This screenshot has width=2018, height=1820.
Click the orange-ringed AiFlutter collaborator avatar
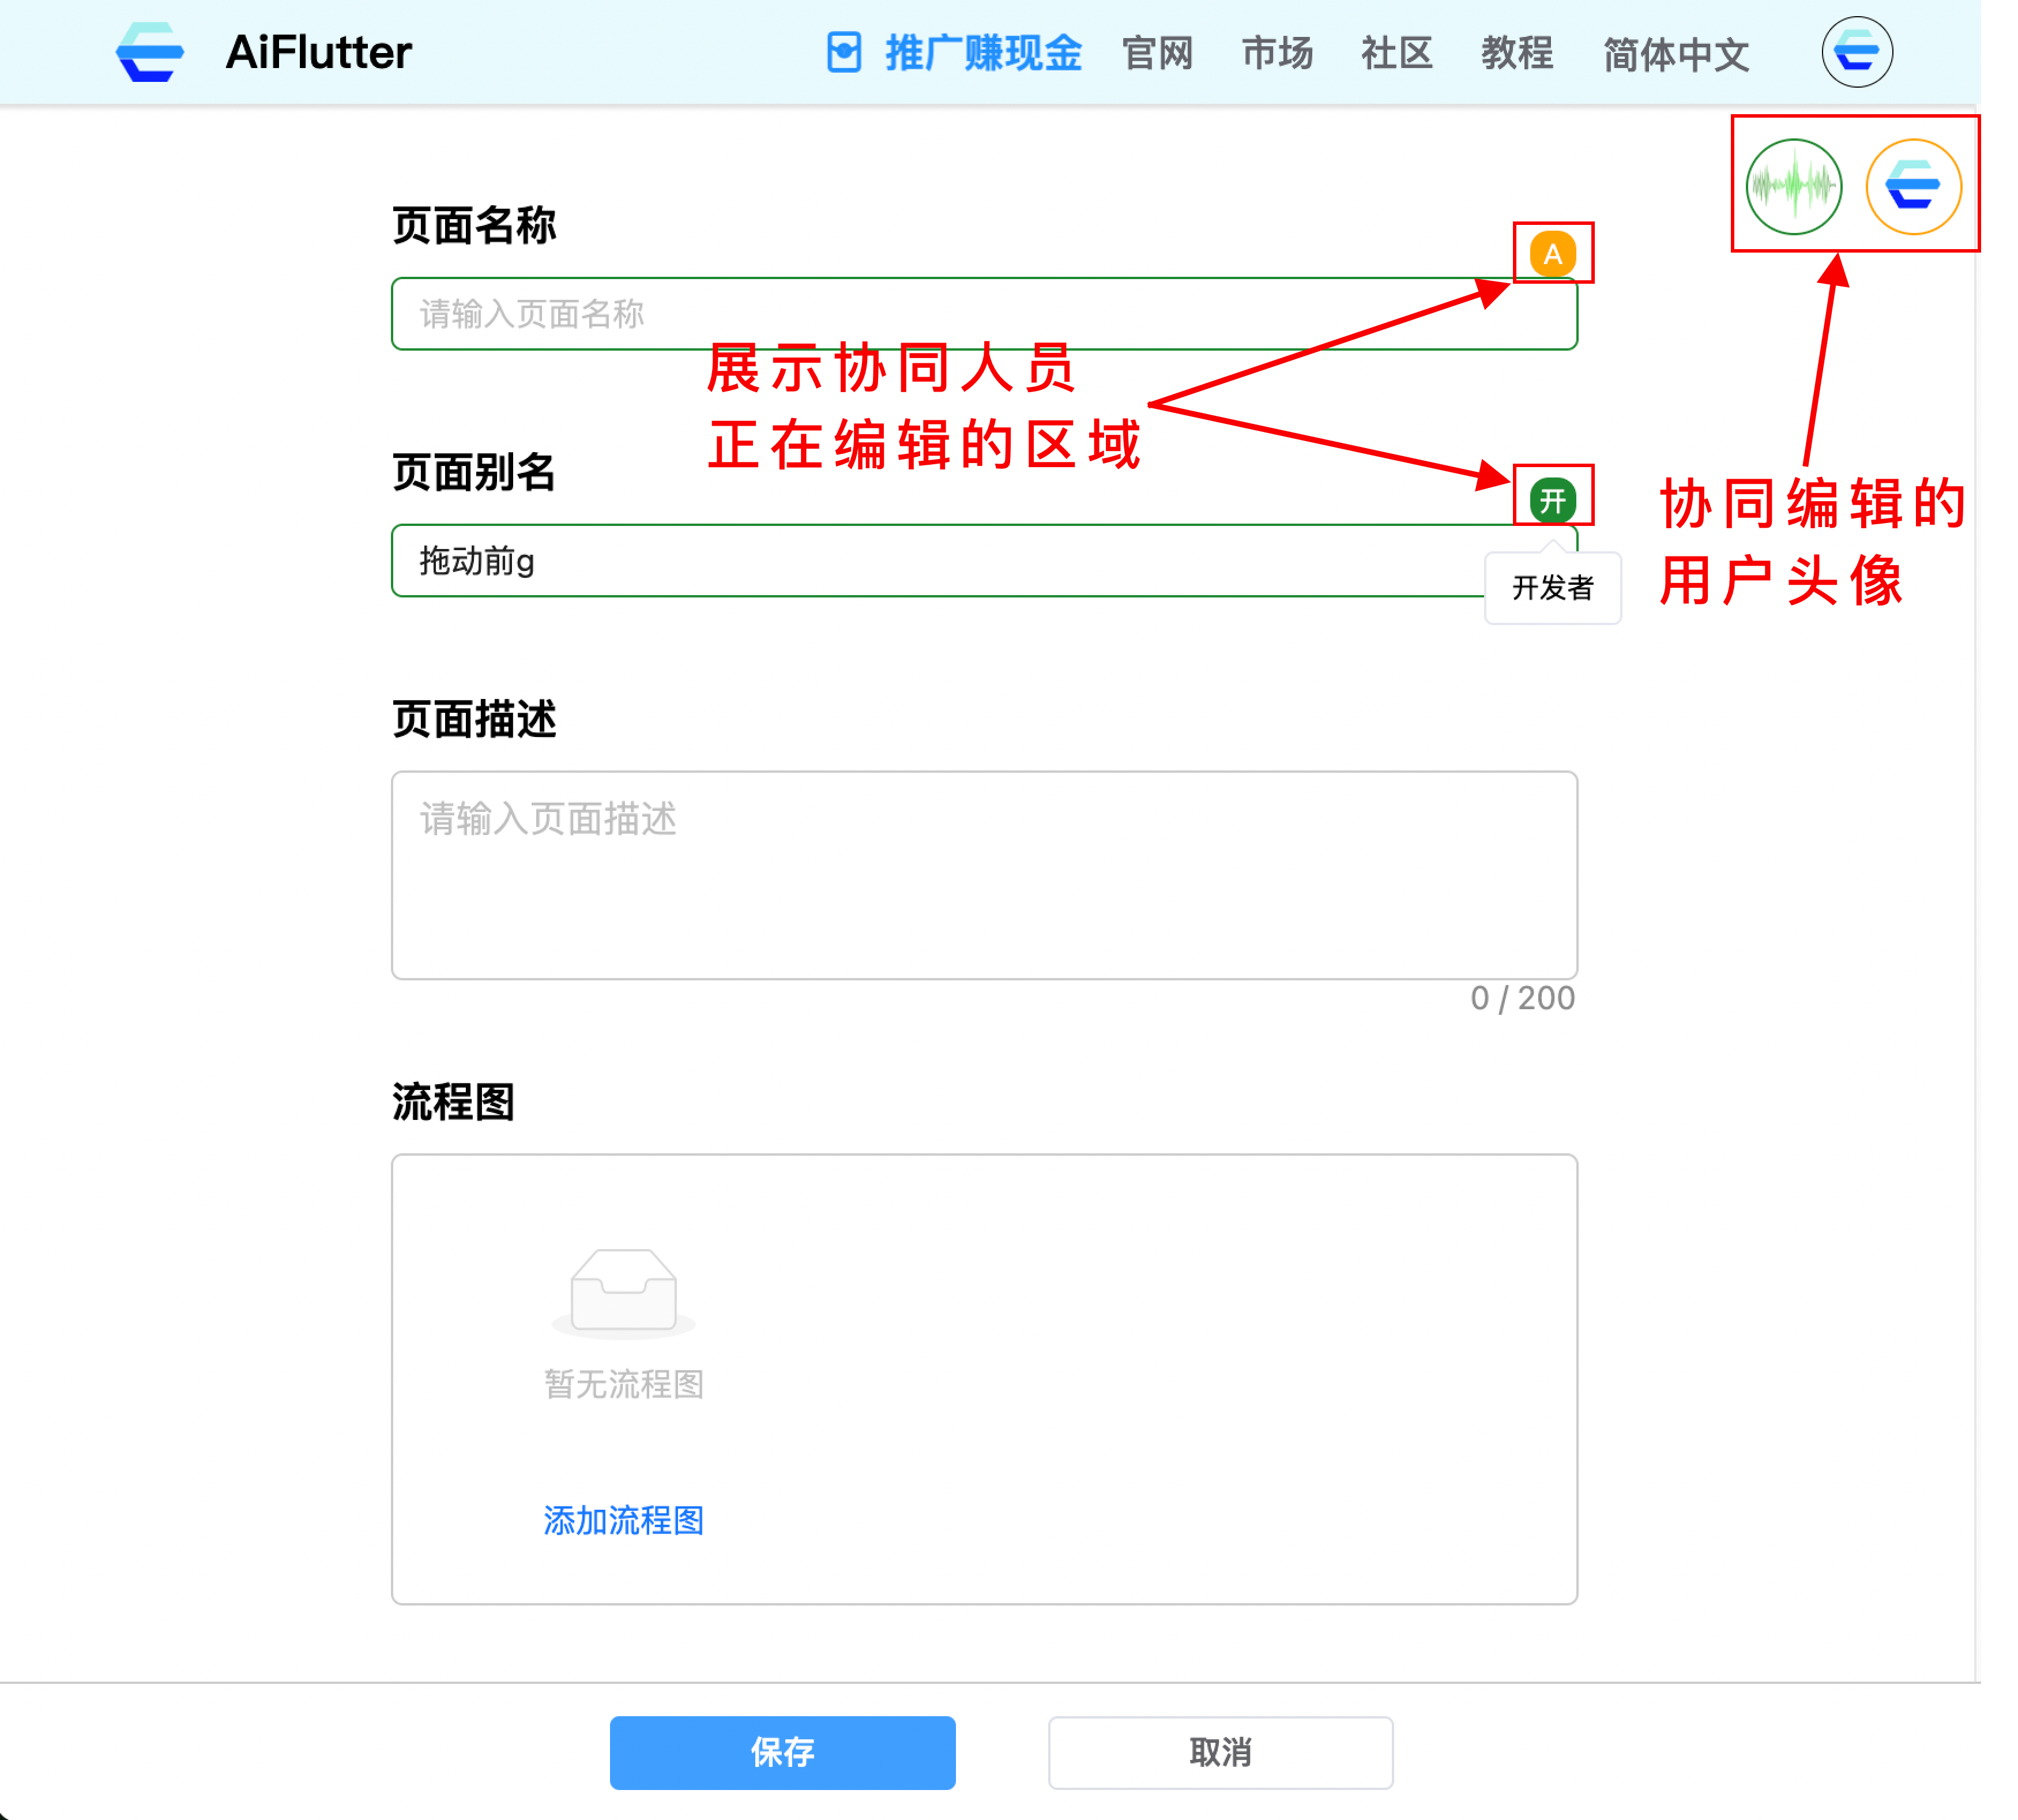point(1913,186)
